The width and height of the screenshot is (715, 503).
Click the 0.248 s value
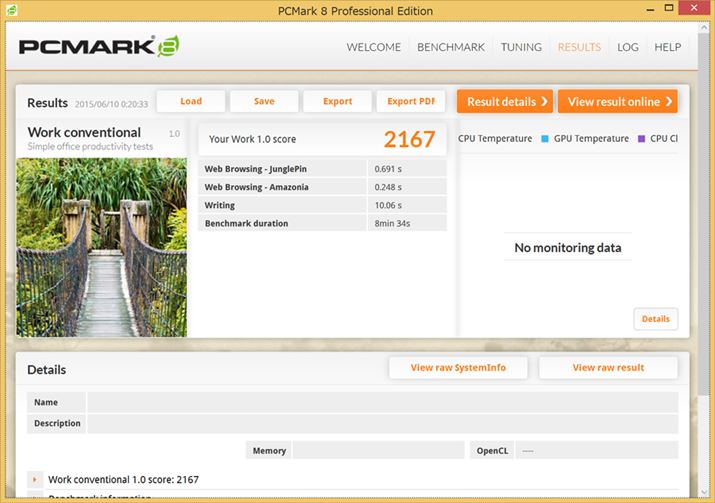coord(388,187)
